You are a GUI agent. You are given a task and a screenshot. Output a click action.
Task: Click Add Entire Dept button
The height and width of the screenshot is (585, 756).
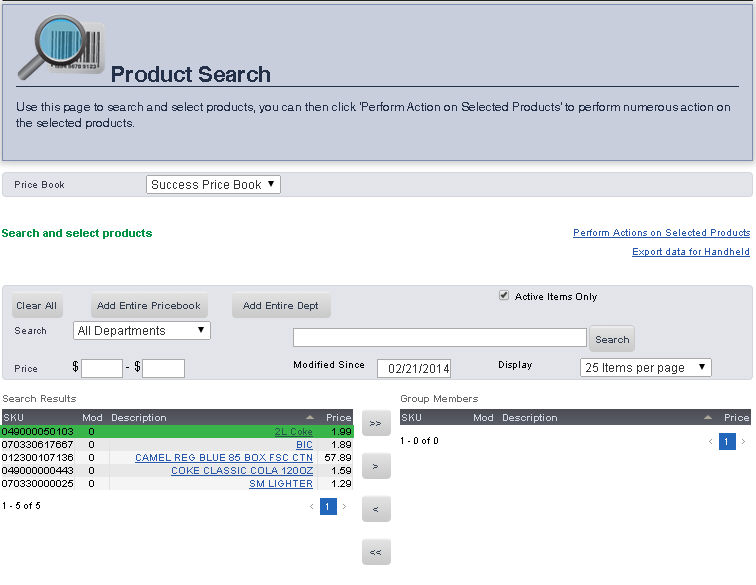pyautogui.click(x=281, y=306)
